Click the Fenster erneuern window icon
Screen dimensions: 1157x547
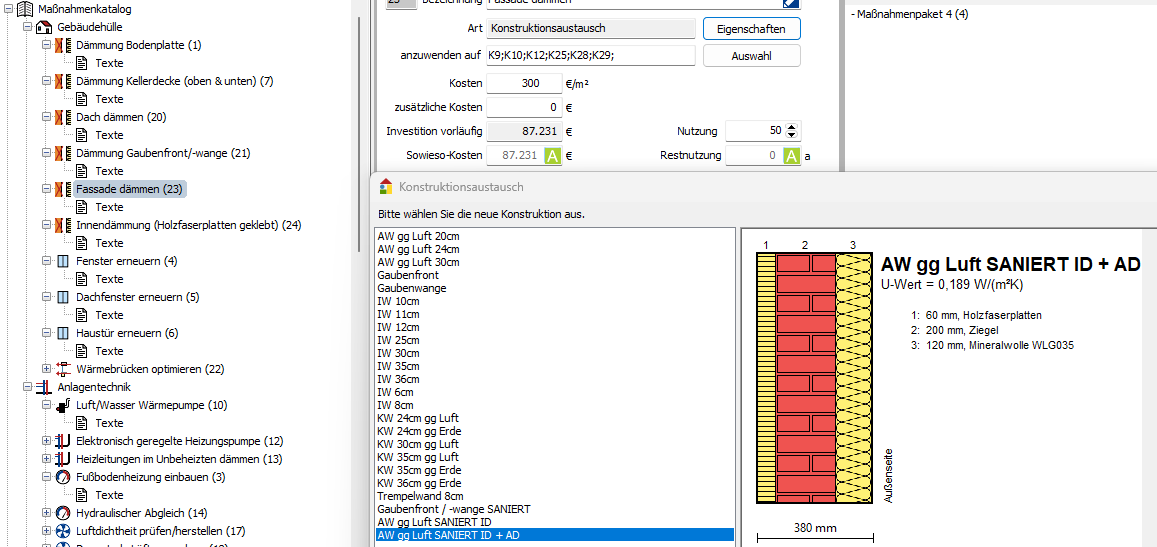[63, 261]
